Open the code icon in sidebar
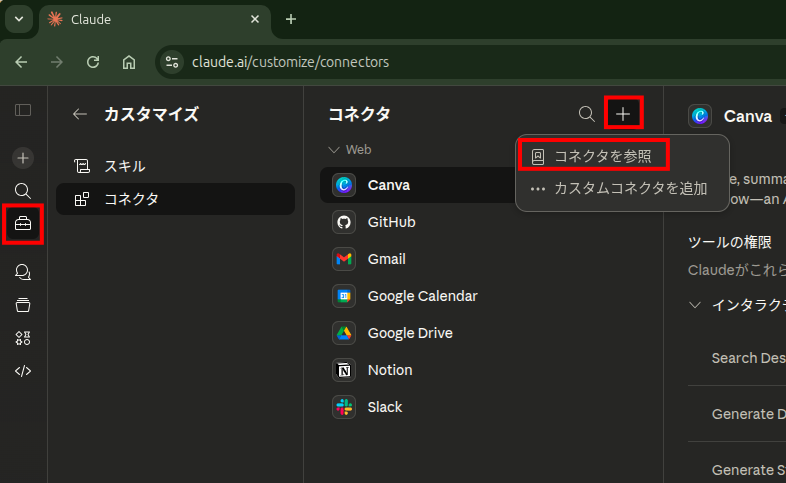Viewport: 786px width, 483px height. 23,371
